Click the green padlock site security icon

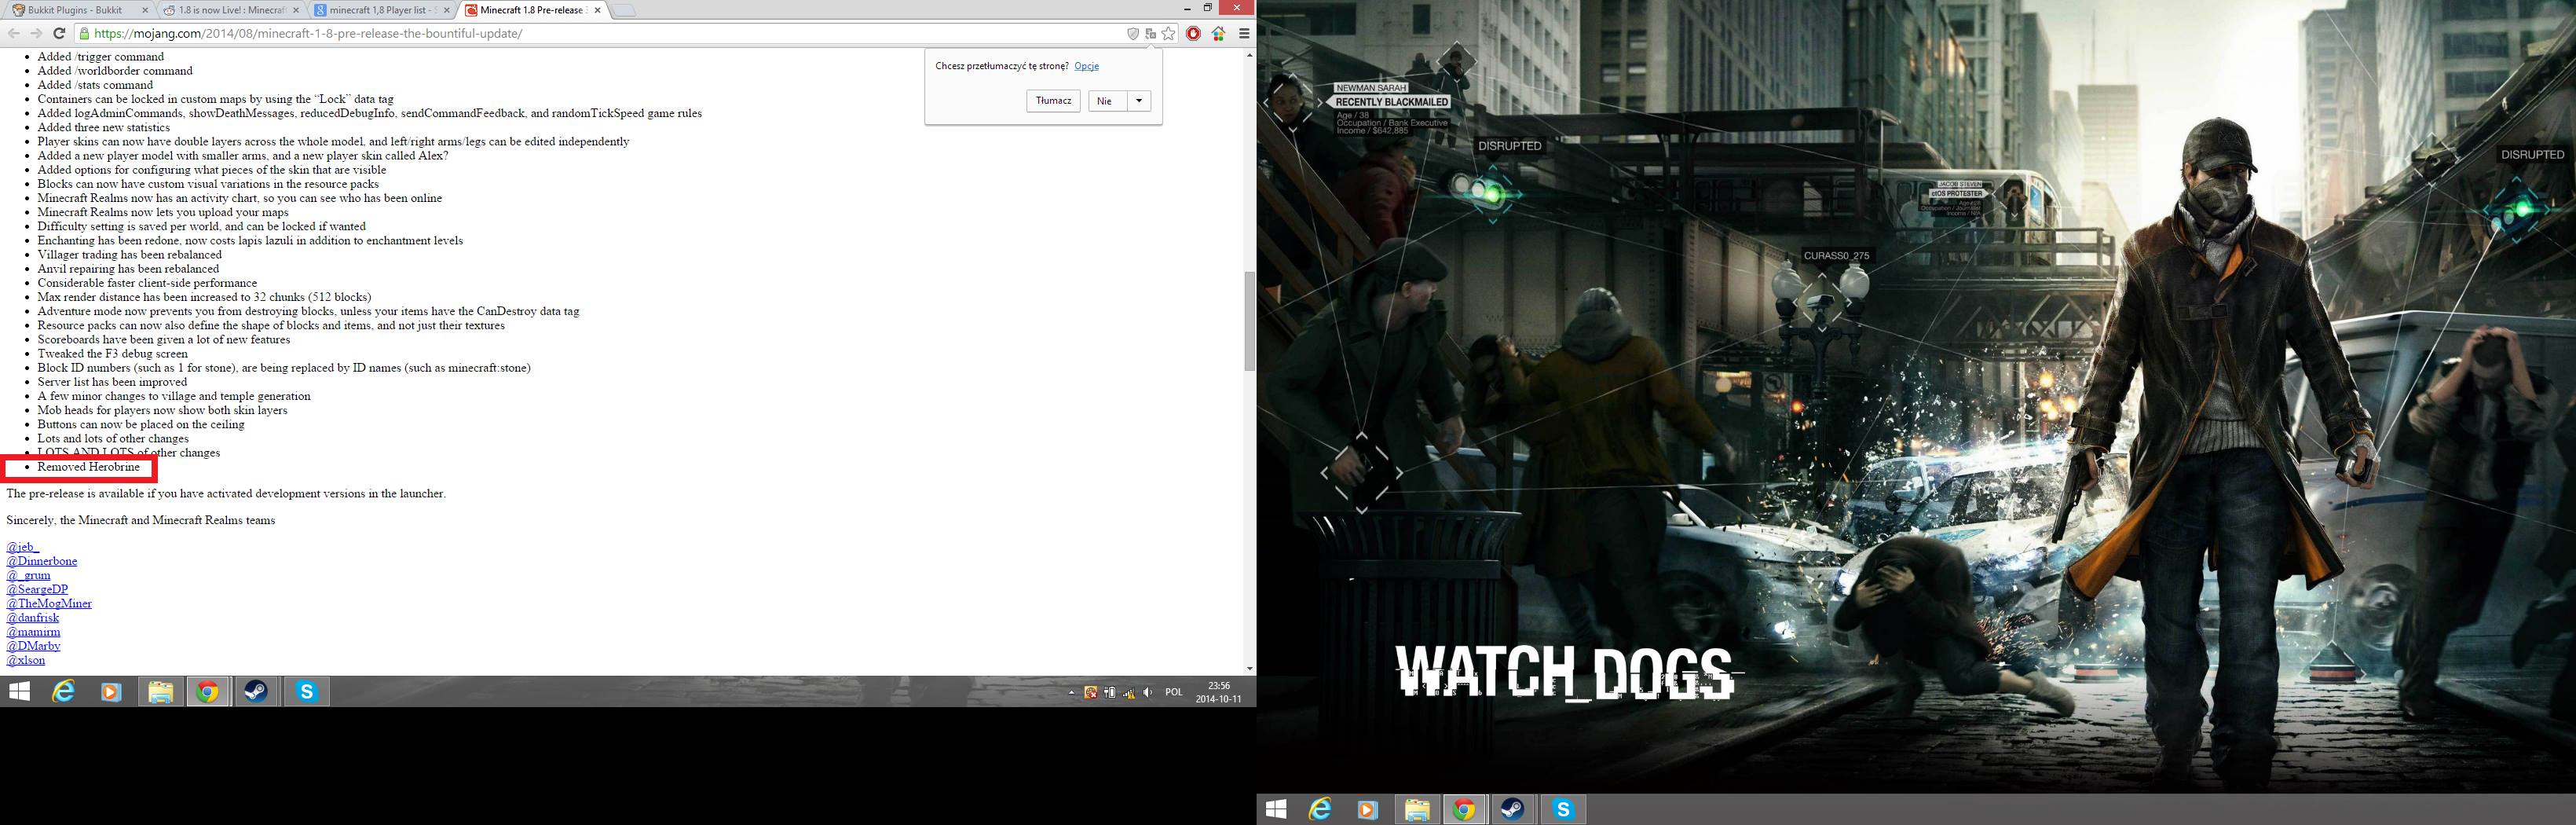click(x=85, y=33)
